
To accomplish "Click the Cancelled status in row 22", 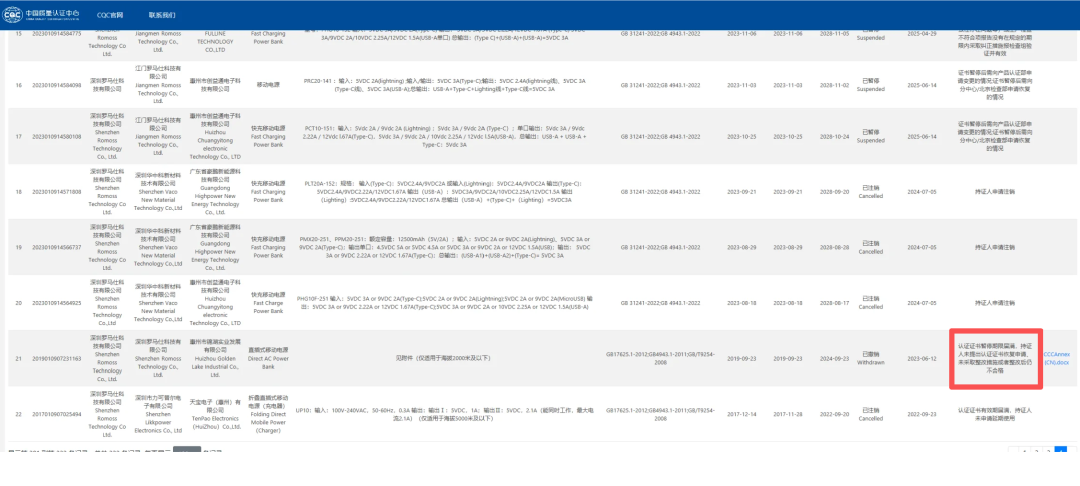I will coord(871,414).
